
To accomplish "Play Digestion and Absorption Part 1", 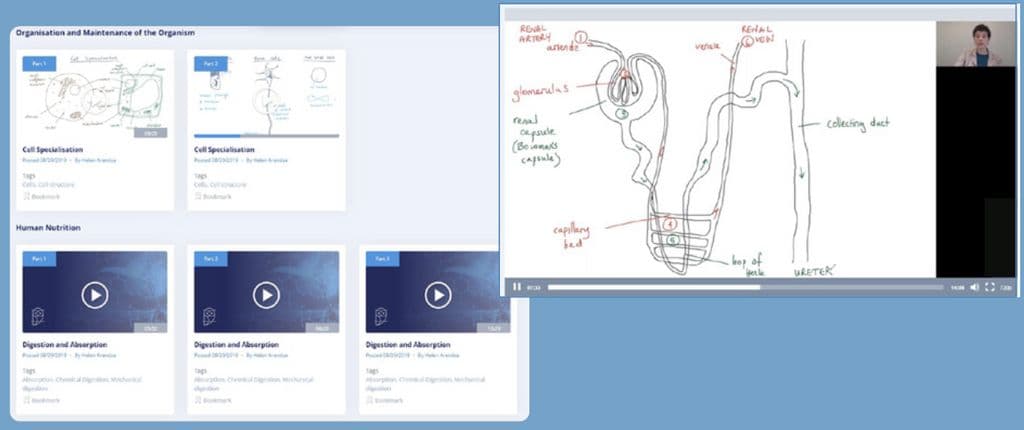I will (x=94, y=295).
